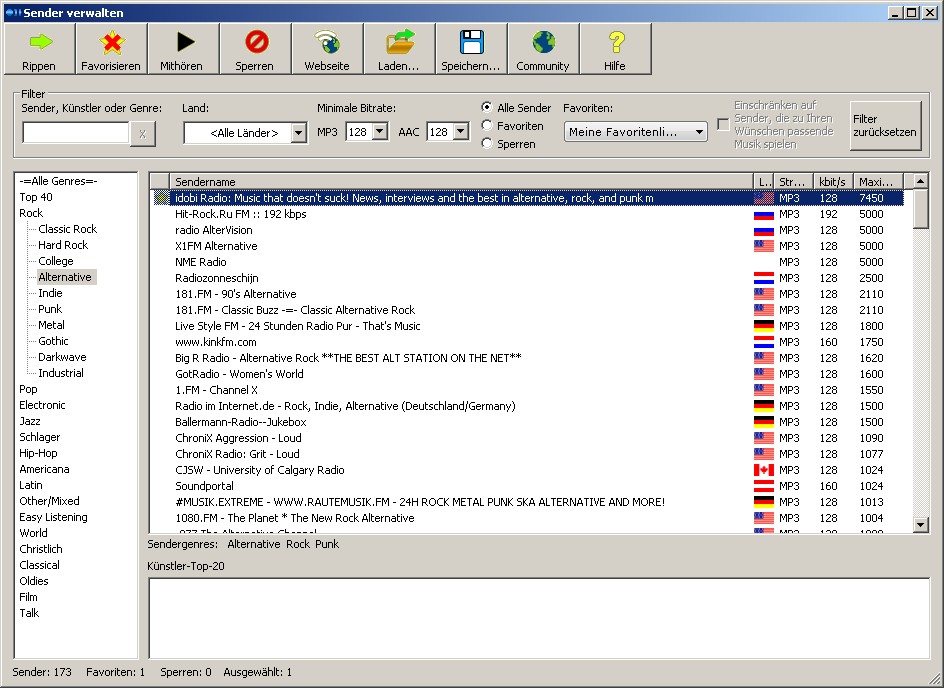The image size is (944, 688).
Task: Click the Sperren block icon
Action: pyautogui.click(x=257, y=42)
